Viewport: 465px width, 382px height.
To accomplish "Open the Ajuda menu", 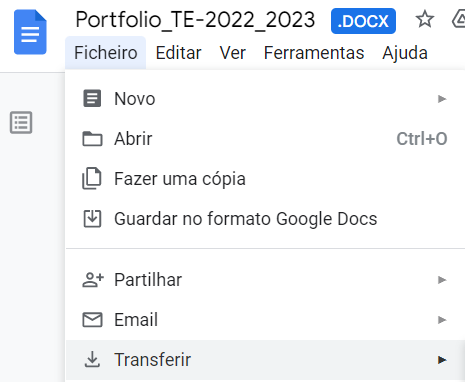I will (x=405, y=53).
